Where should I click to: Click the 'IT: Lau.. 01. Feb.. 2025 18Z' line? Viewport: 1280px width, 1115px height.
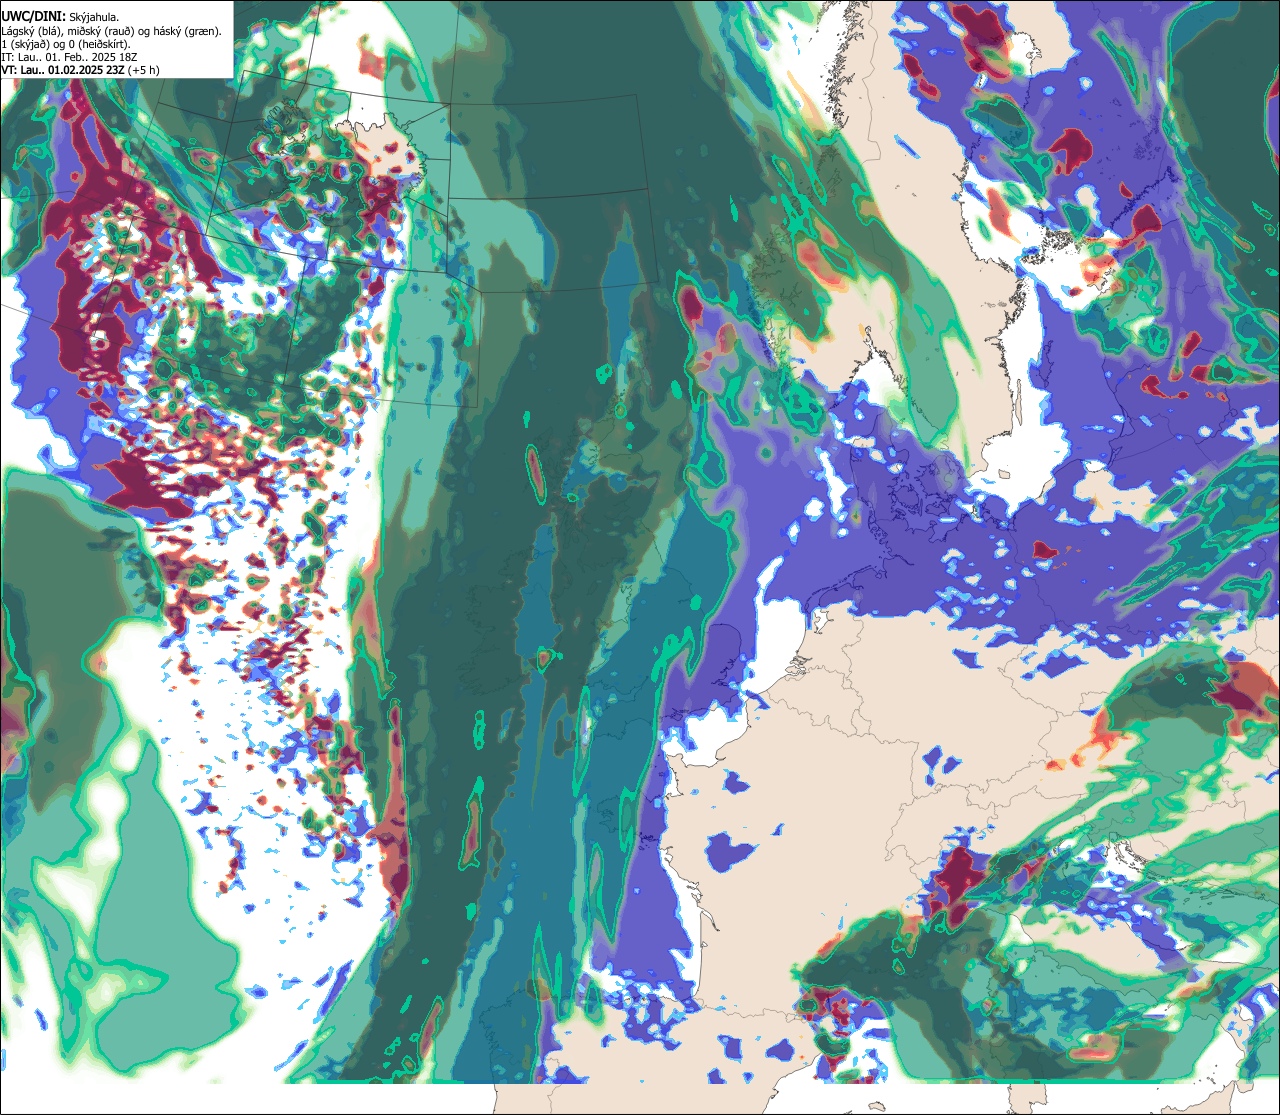(x=70, y=57)
